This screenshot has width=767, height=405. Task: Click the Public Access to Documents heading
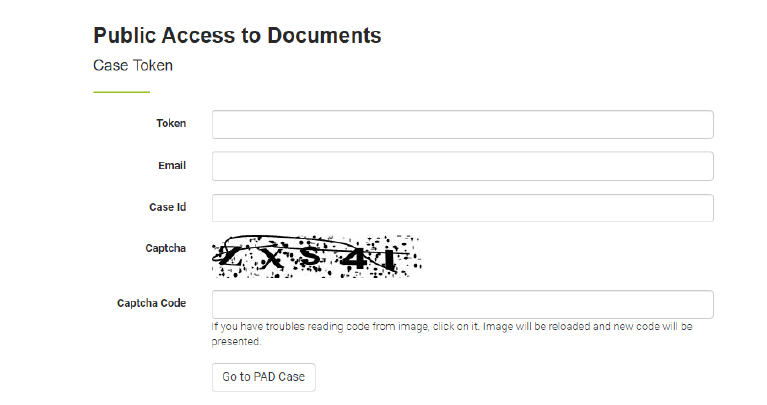[x=237, y=36]
